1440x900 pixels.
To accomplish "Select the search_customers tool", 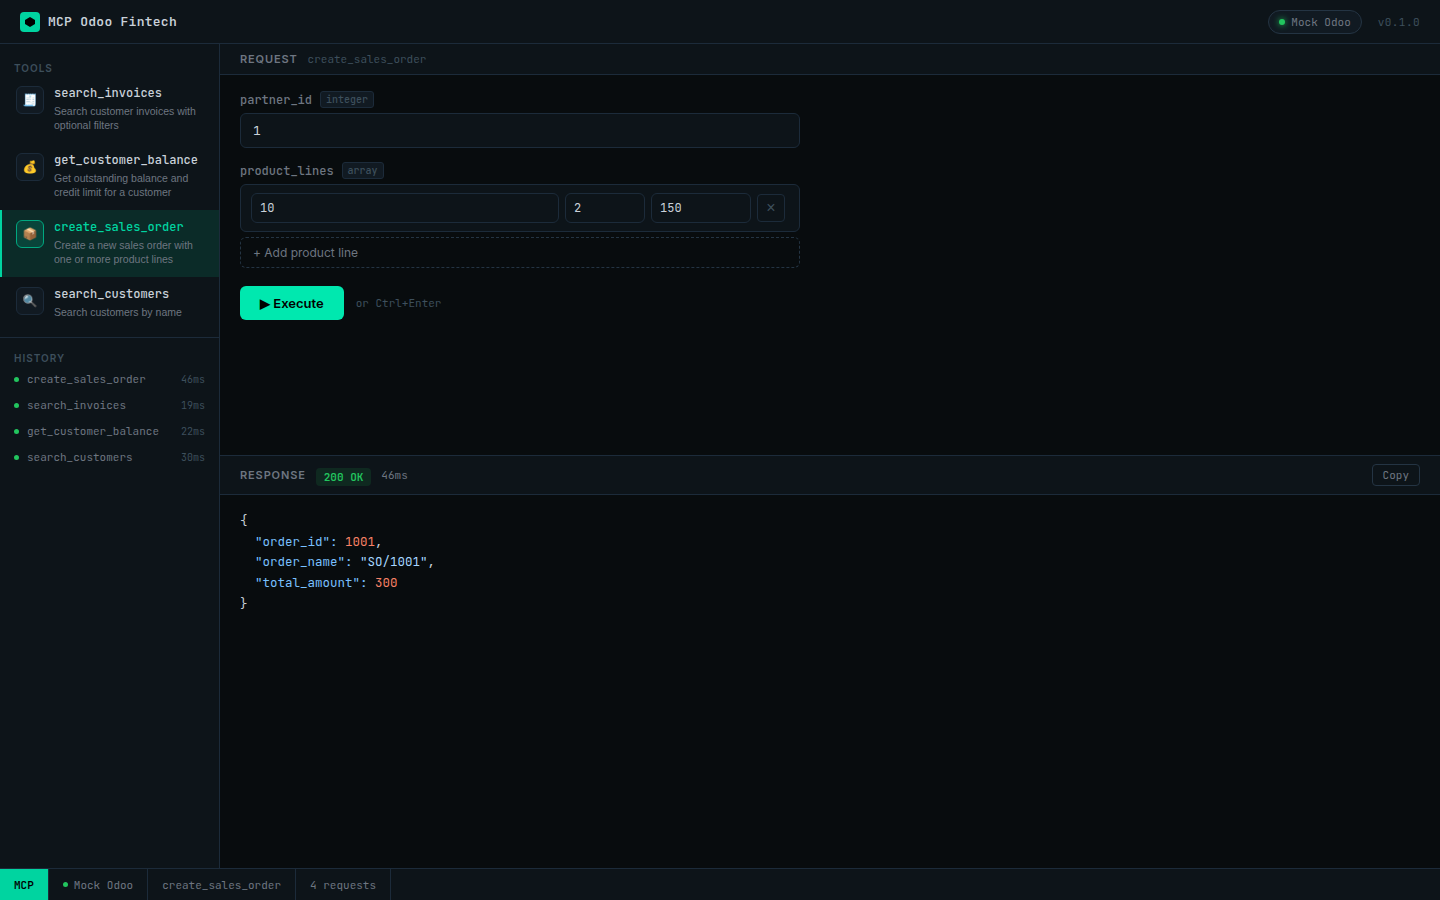I will (110, 303).
